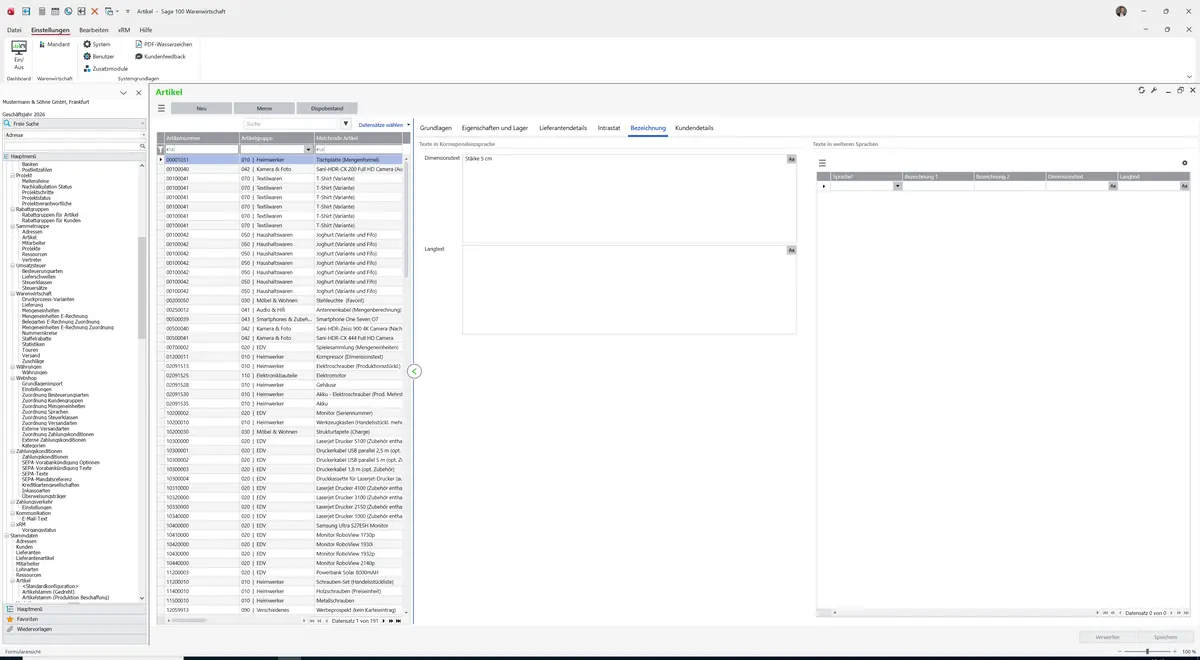The width and height of the screenshot is (1200, 660).
Task: Click the Aa button next to Dimensionstext
Action: point(791,159)
